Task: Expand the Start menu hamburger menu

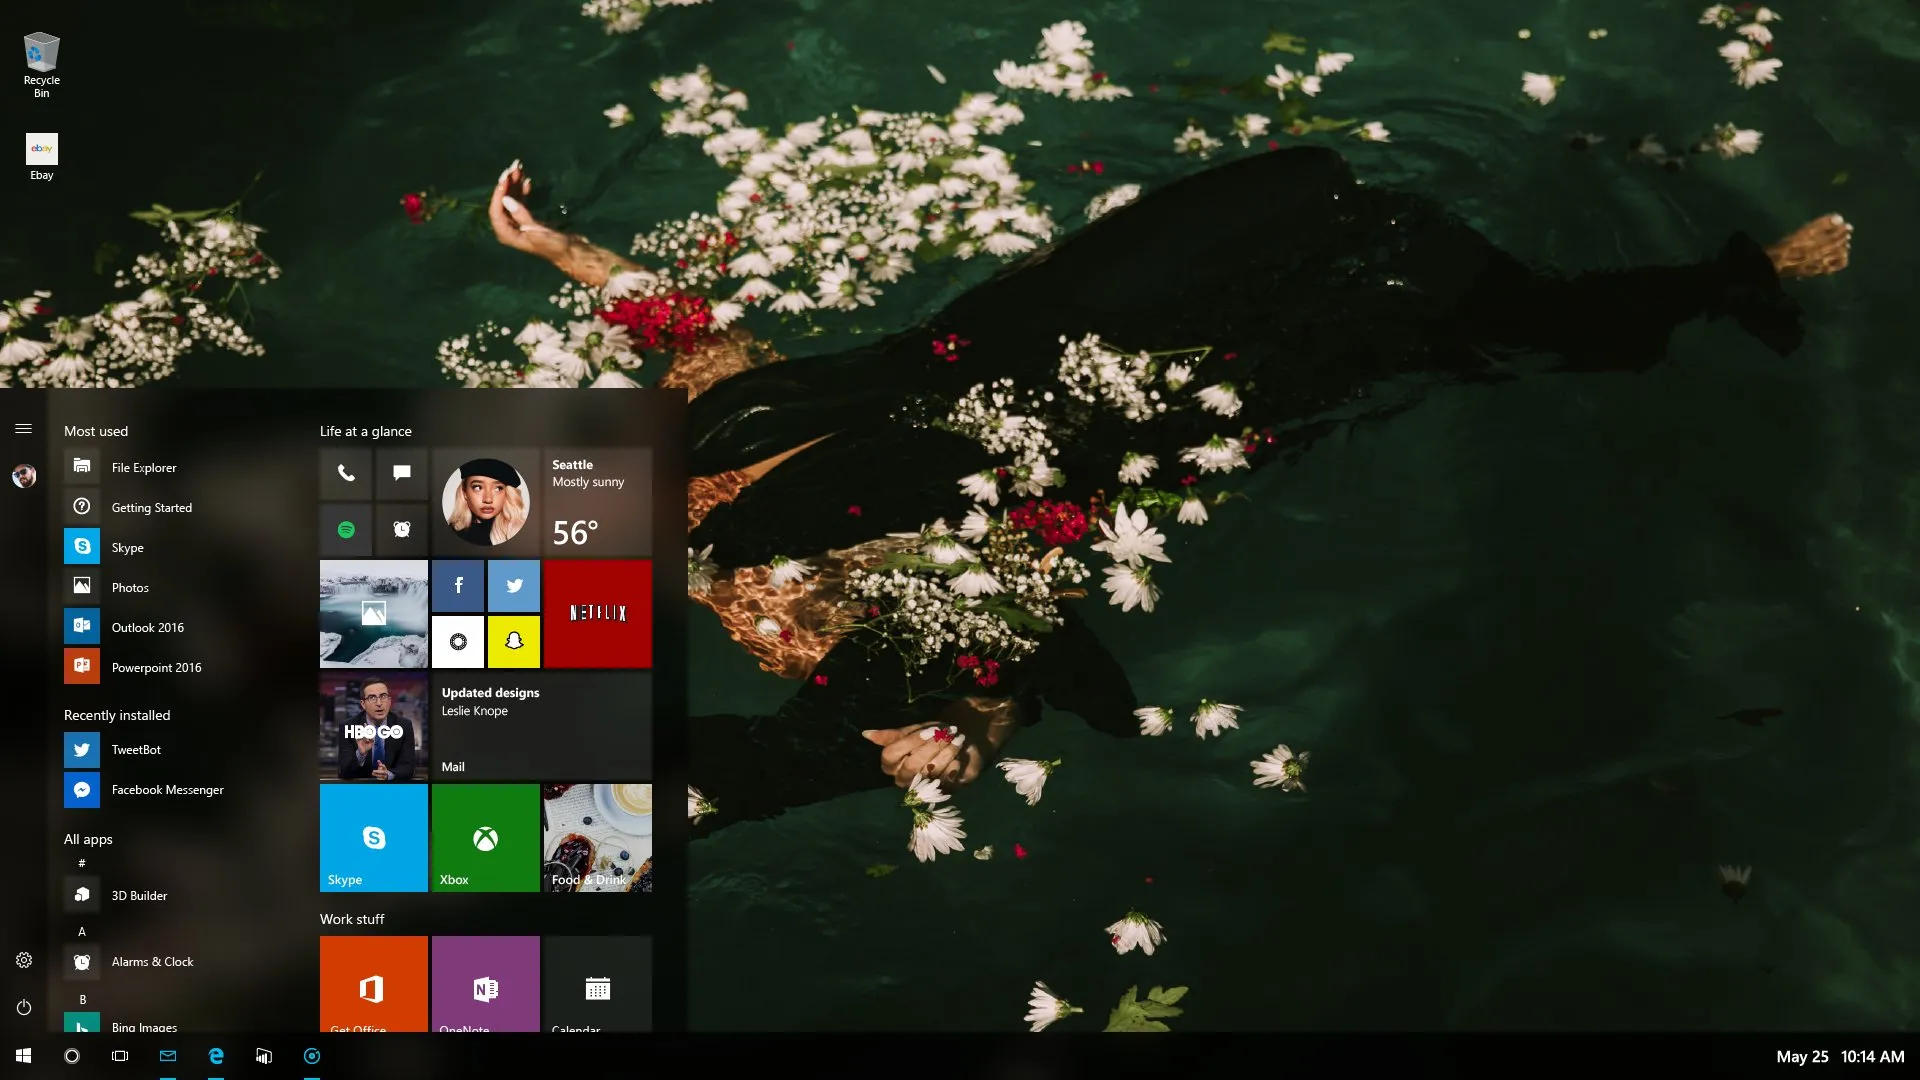Action: [x=23, y=428]
